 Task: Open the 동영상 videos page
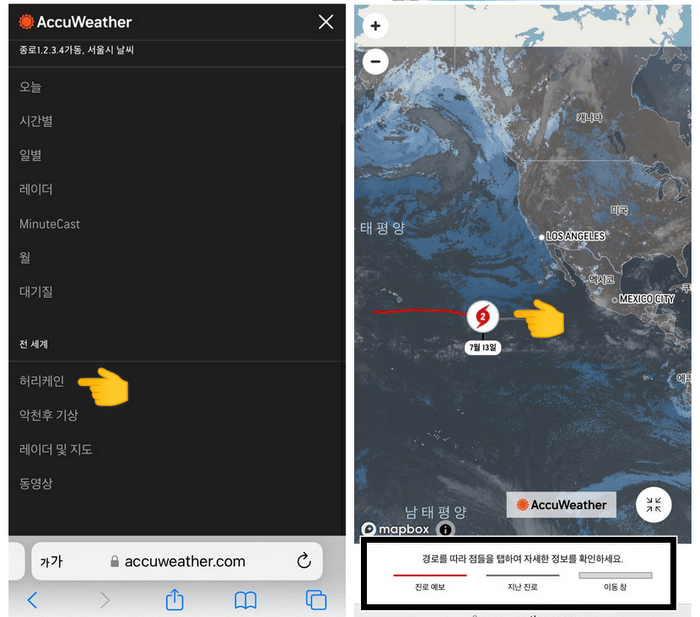[36, 483]
